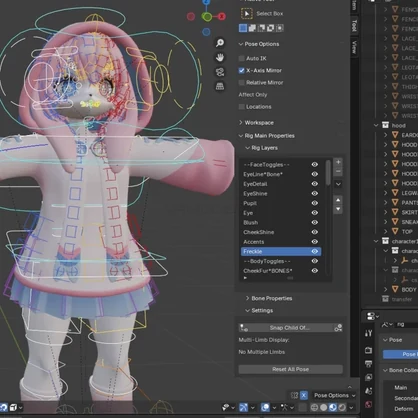Click the red X axis gizmo

click(222, 16)
